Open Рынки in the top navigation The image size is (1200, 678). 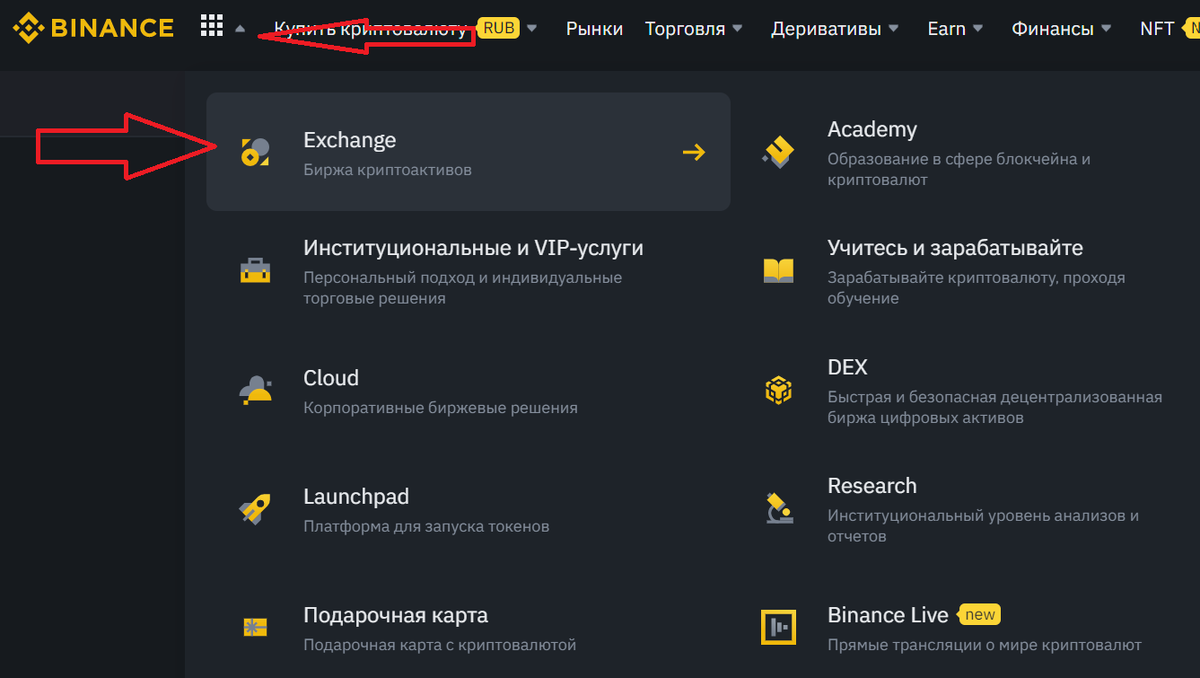coord(594,29)
